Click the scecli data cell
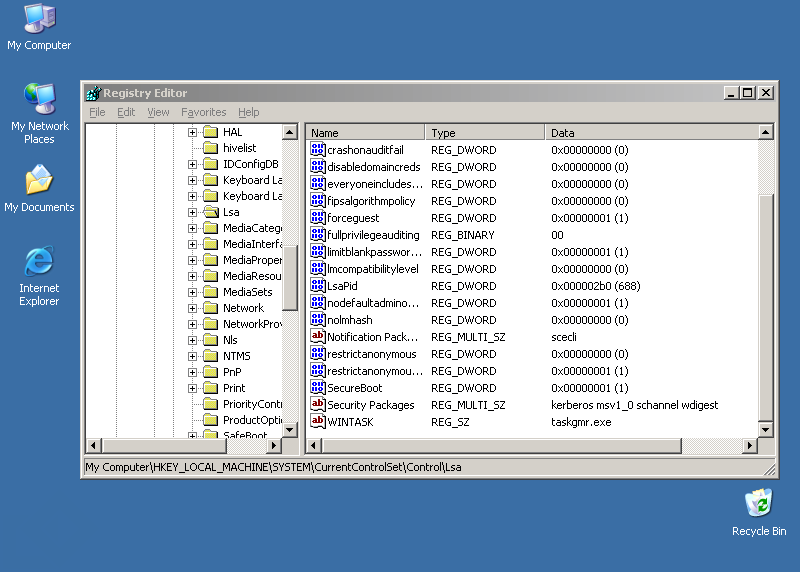Viewport: 800px width, 572px height. [564, 337]
